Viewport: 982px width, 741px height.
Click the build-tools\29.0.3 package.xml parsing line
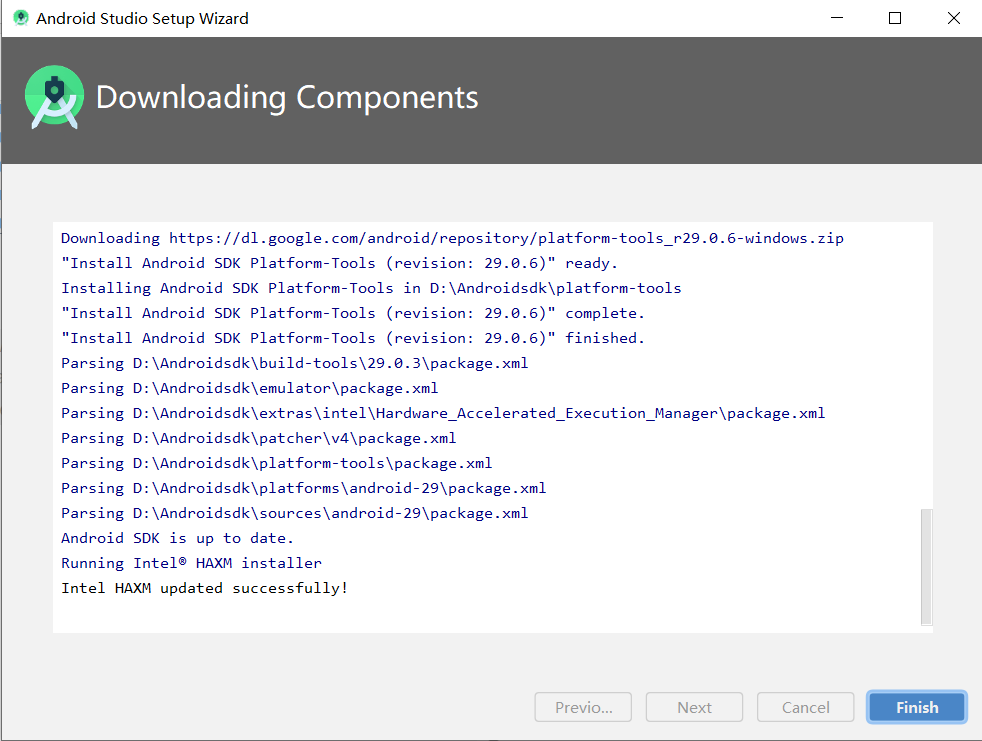point(294,363)
